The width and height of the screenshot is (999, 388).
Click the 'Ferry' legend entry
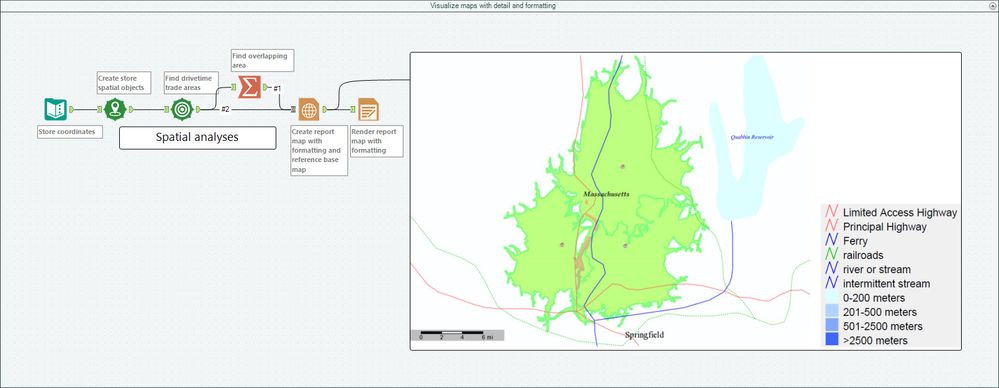pos(847,241)
